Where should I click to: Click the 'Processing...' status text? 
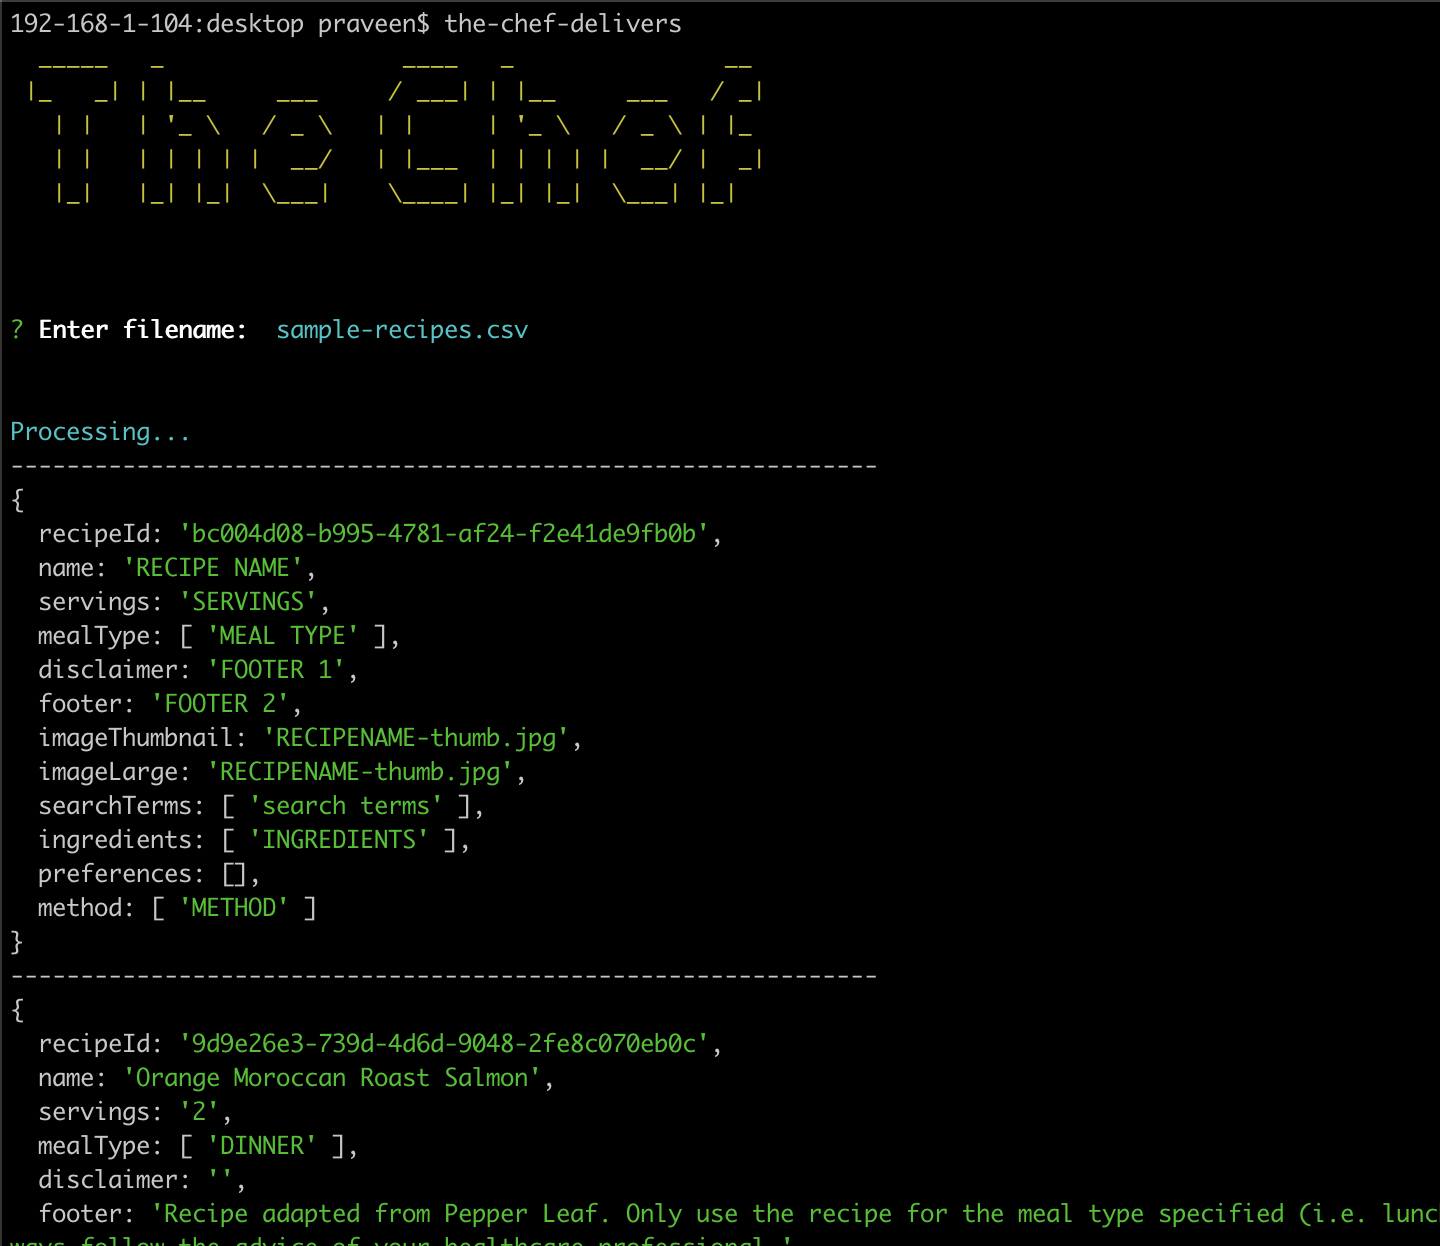click(x=100, y=432)
